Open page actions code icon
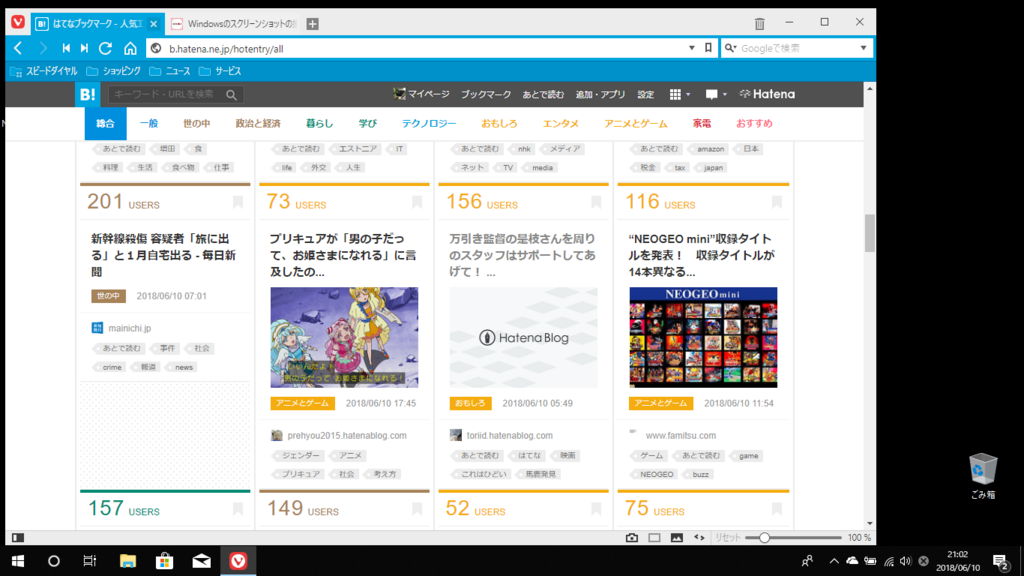Screen dimensions: 1024x576 (699, 537)
